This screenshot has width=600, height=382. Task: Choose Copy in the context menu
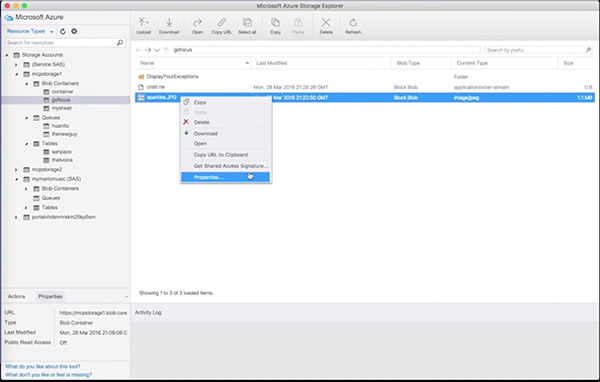pos(226,102)
